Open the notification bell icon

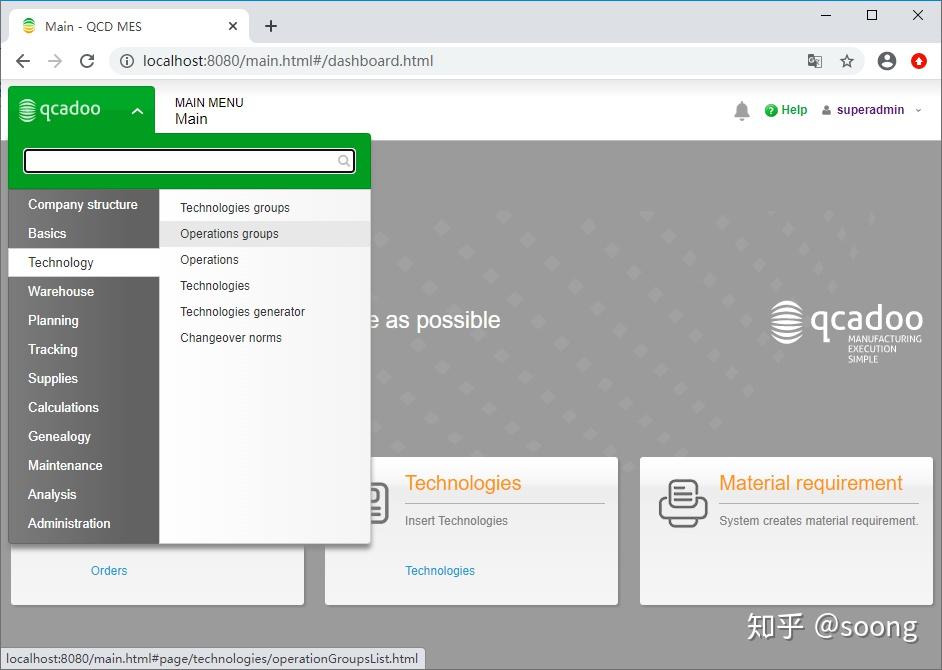pos(742,110)
